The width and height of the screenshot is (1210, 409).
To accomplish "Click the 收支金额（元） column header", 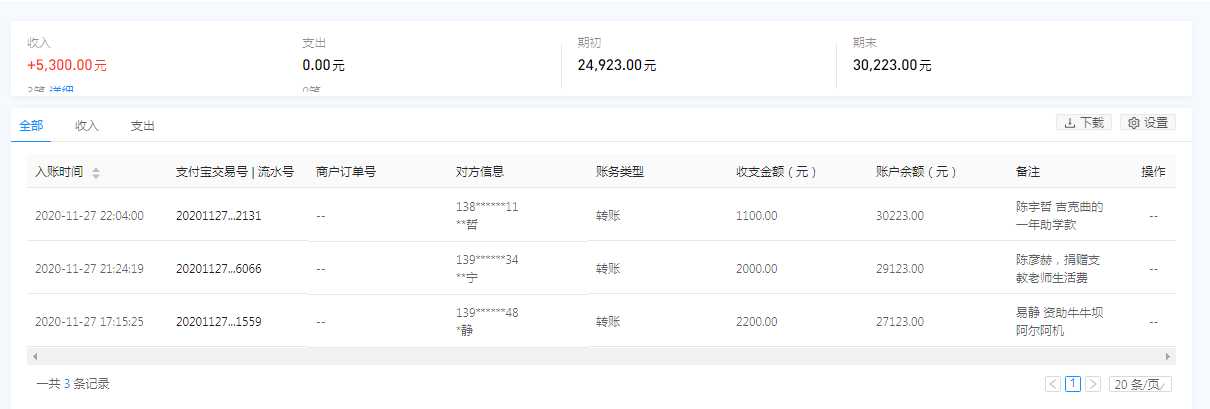I will point(776,172).
